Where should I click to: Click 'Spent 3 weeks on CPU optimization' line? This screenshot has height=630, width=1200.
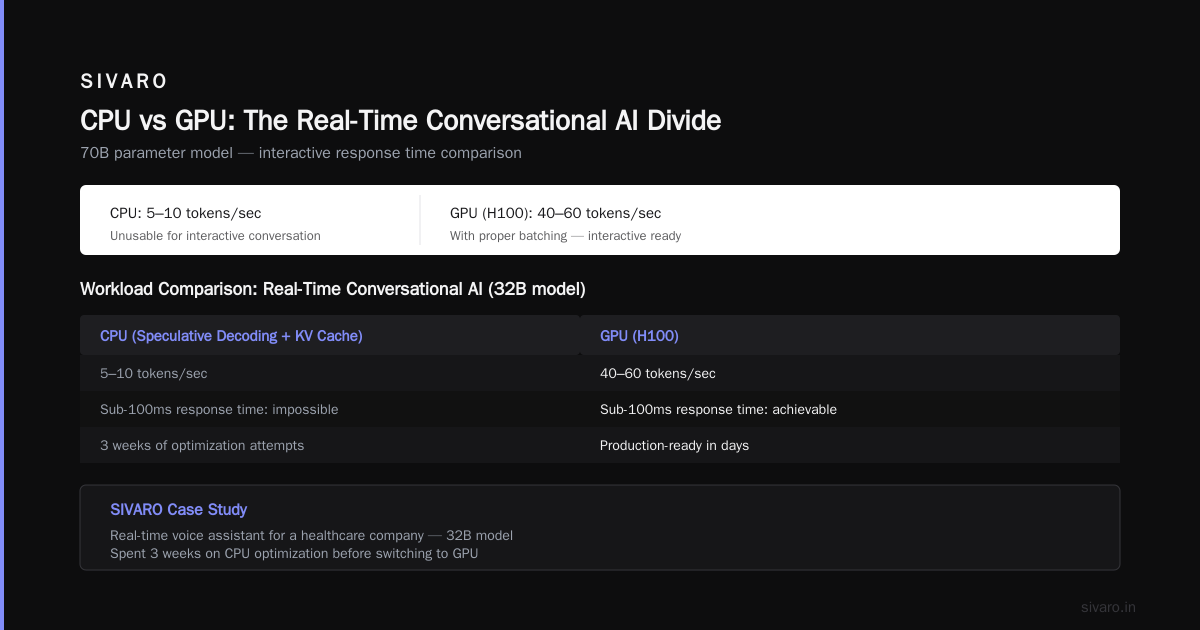pos(294,553)
